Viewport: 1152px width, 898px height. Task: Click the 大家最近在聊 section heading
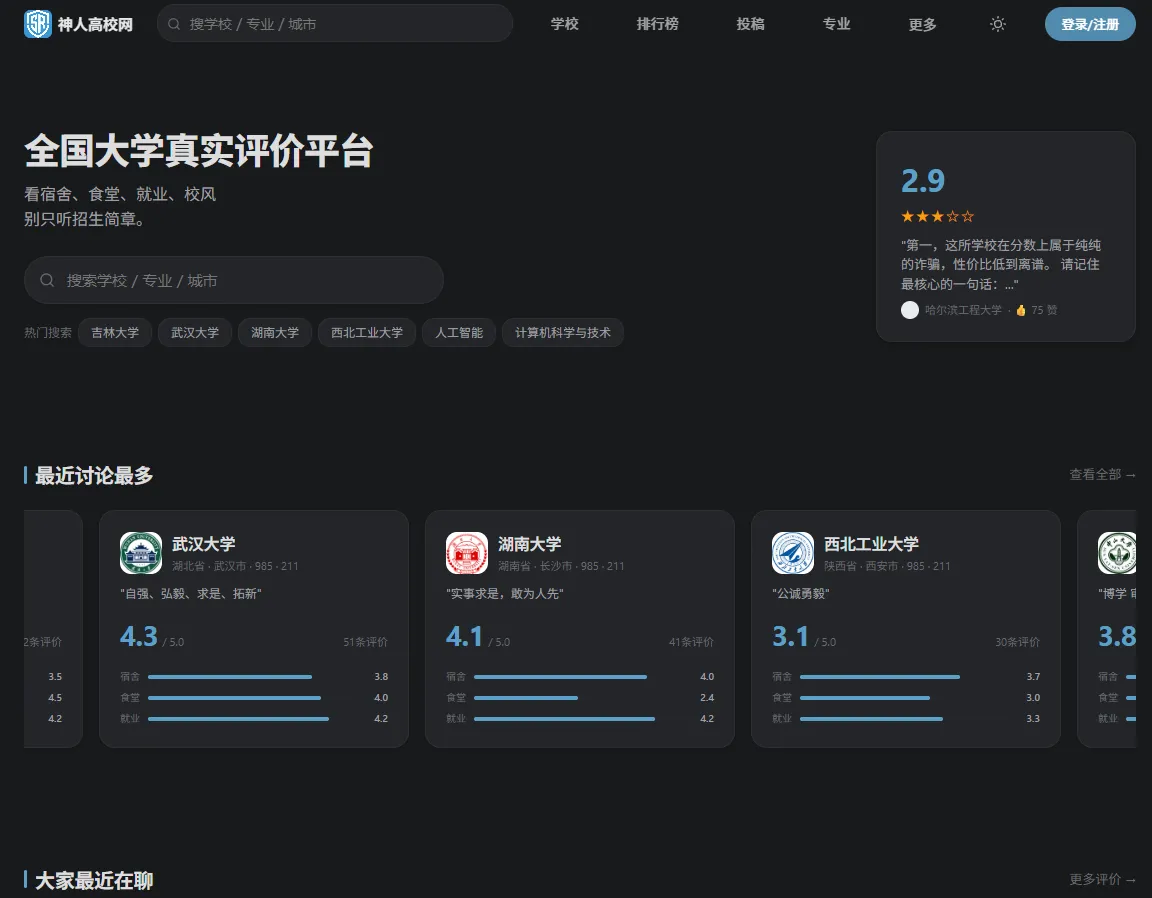click(94, 880)
